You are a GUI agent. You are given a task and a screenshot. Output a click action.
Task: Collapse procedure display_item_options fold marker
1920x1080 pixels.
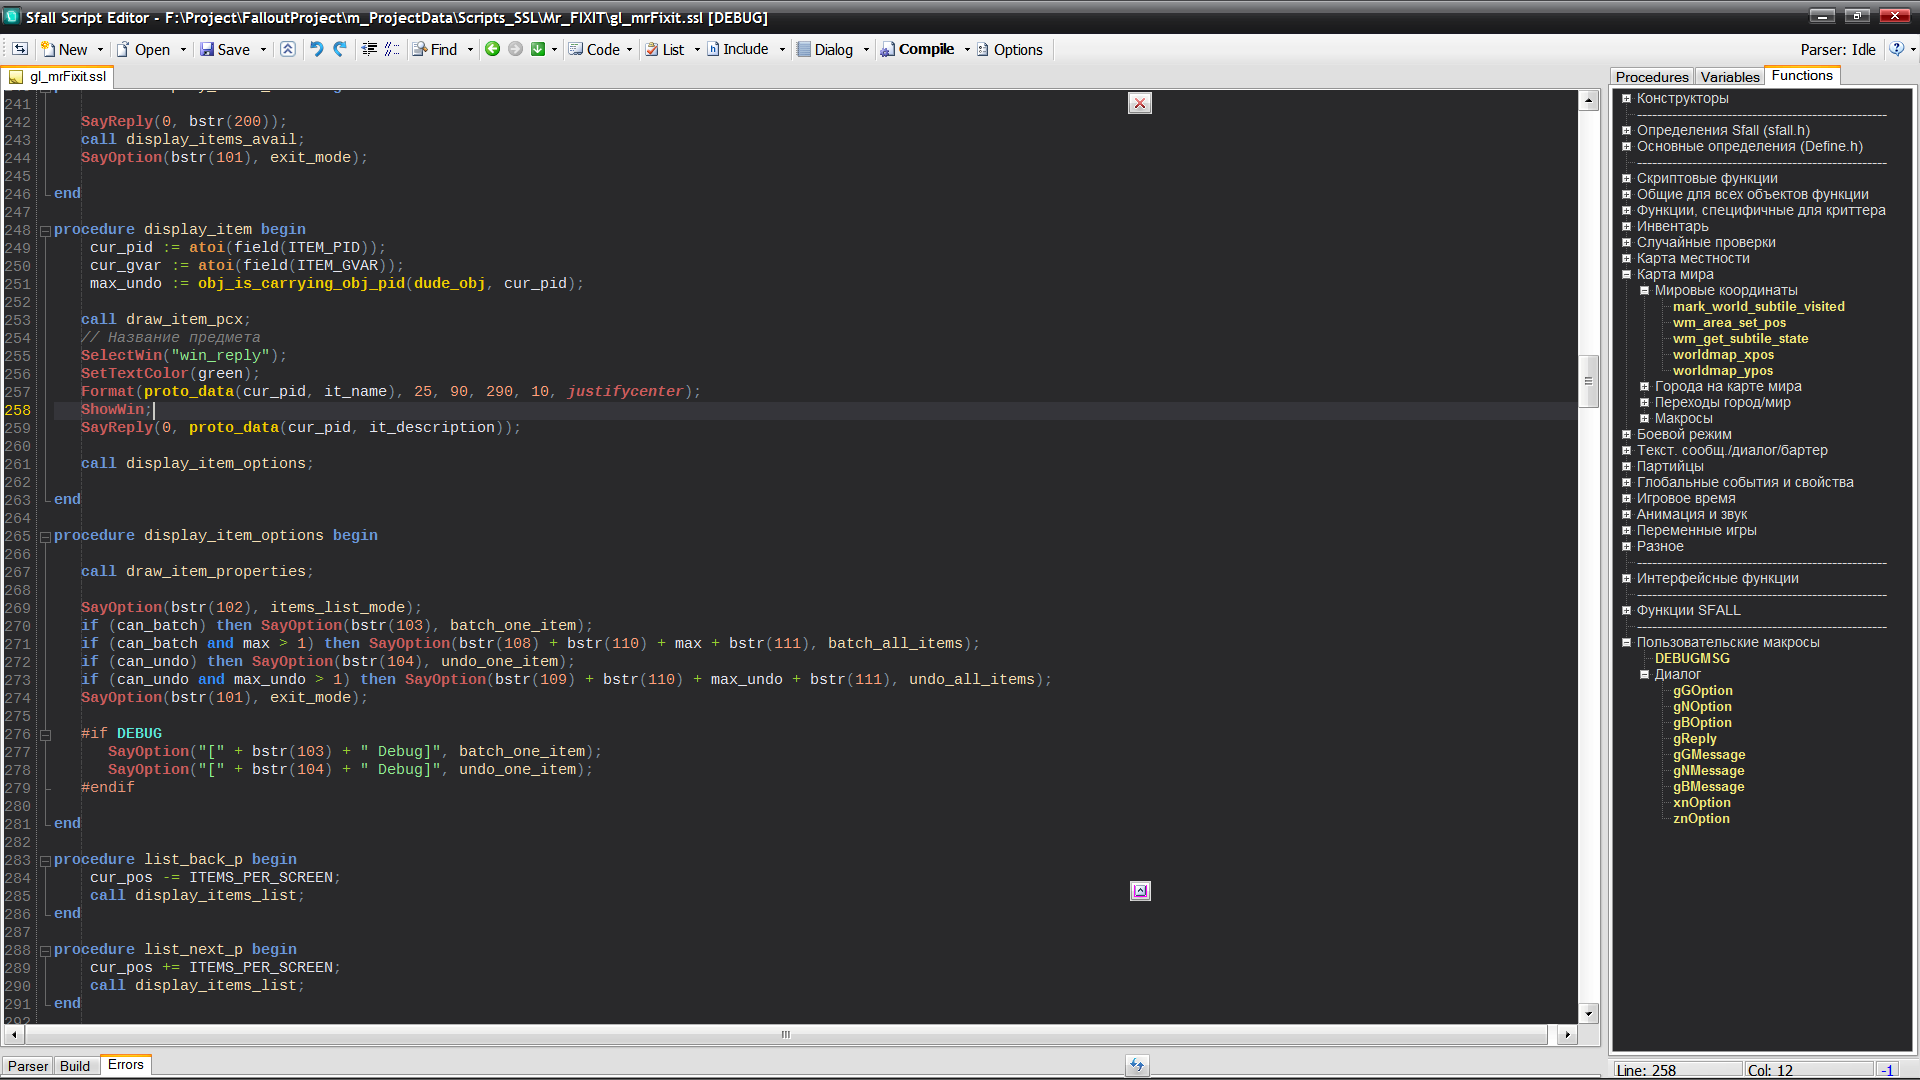click(x=45, y=537)
